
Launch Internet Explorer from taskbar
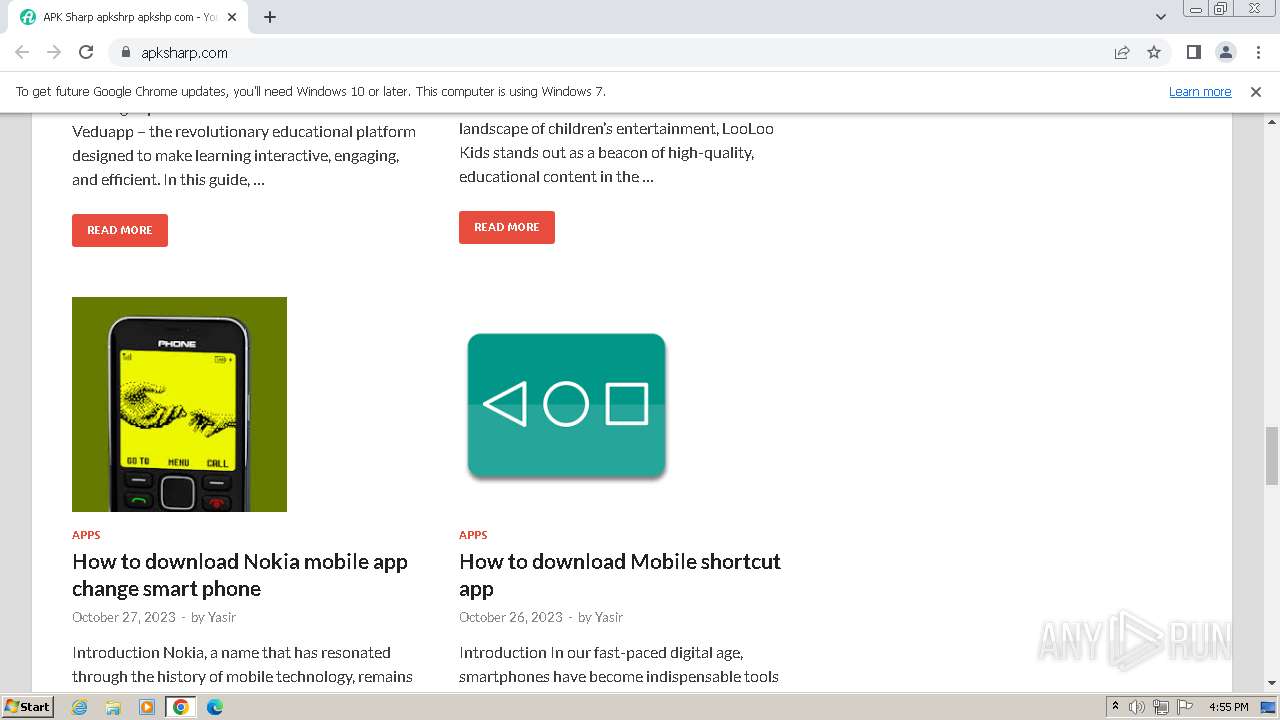80,707
